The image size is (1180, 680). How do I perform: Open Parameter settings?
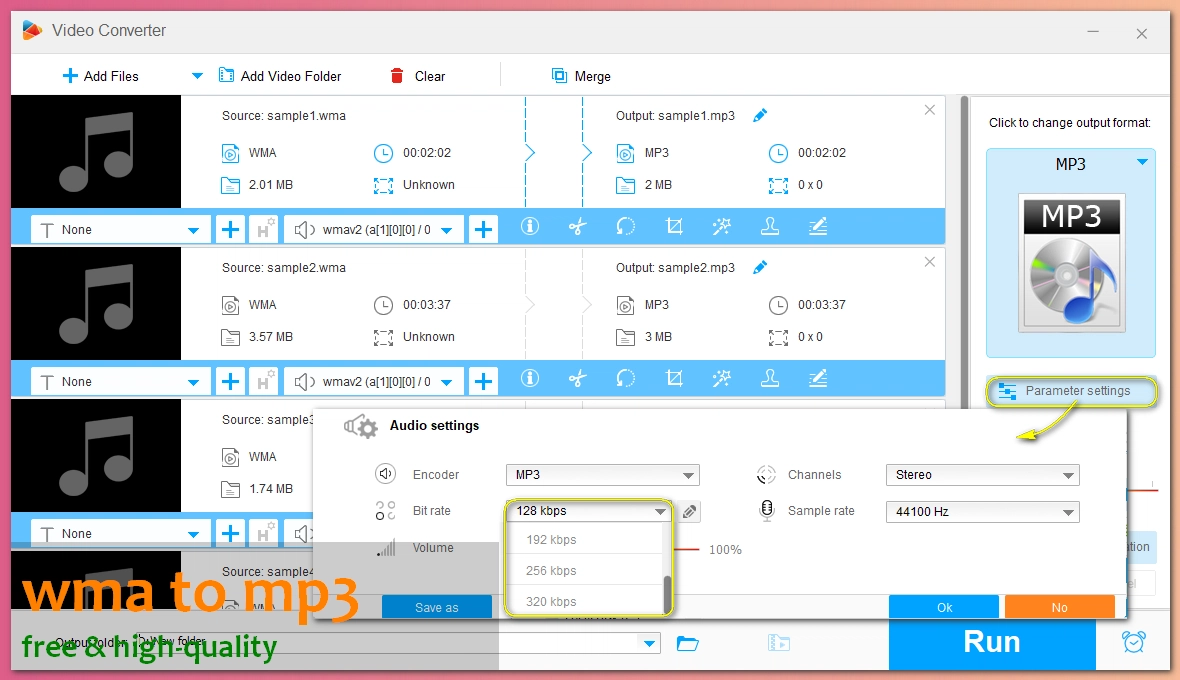[x=1072, y=391]
